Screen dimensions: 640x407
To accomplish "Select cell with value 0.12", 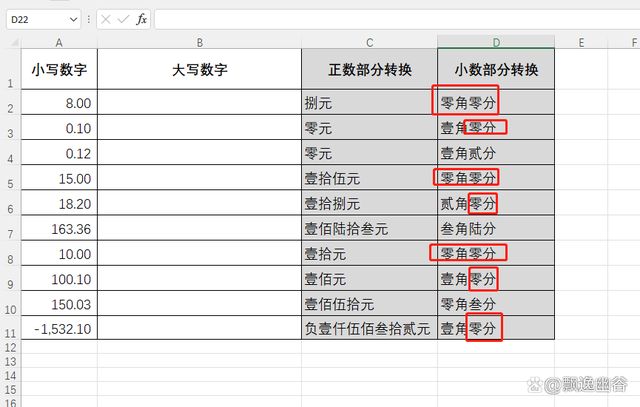I will coord(59,153).
